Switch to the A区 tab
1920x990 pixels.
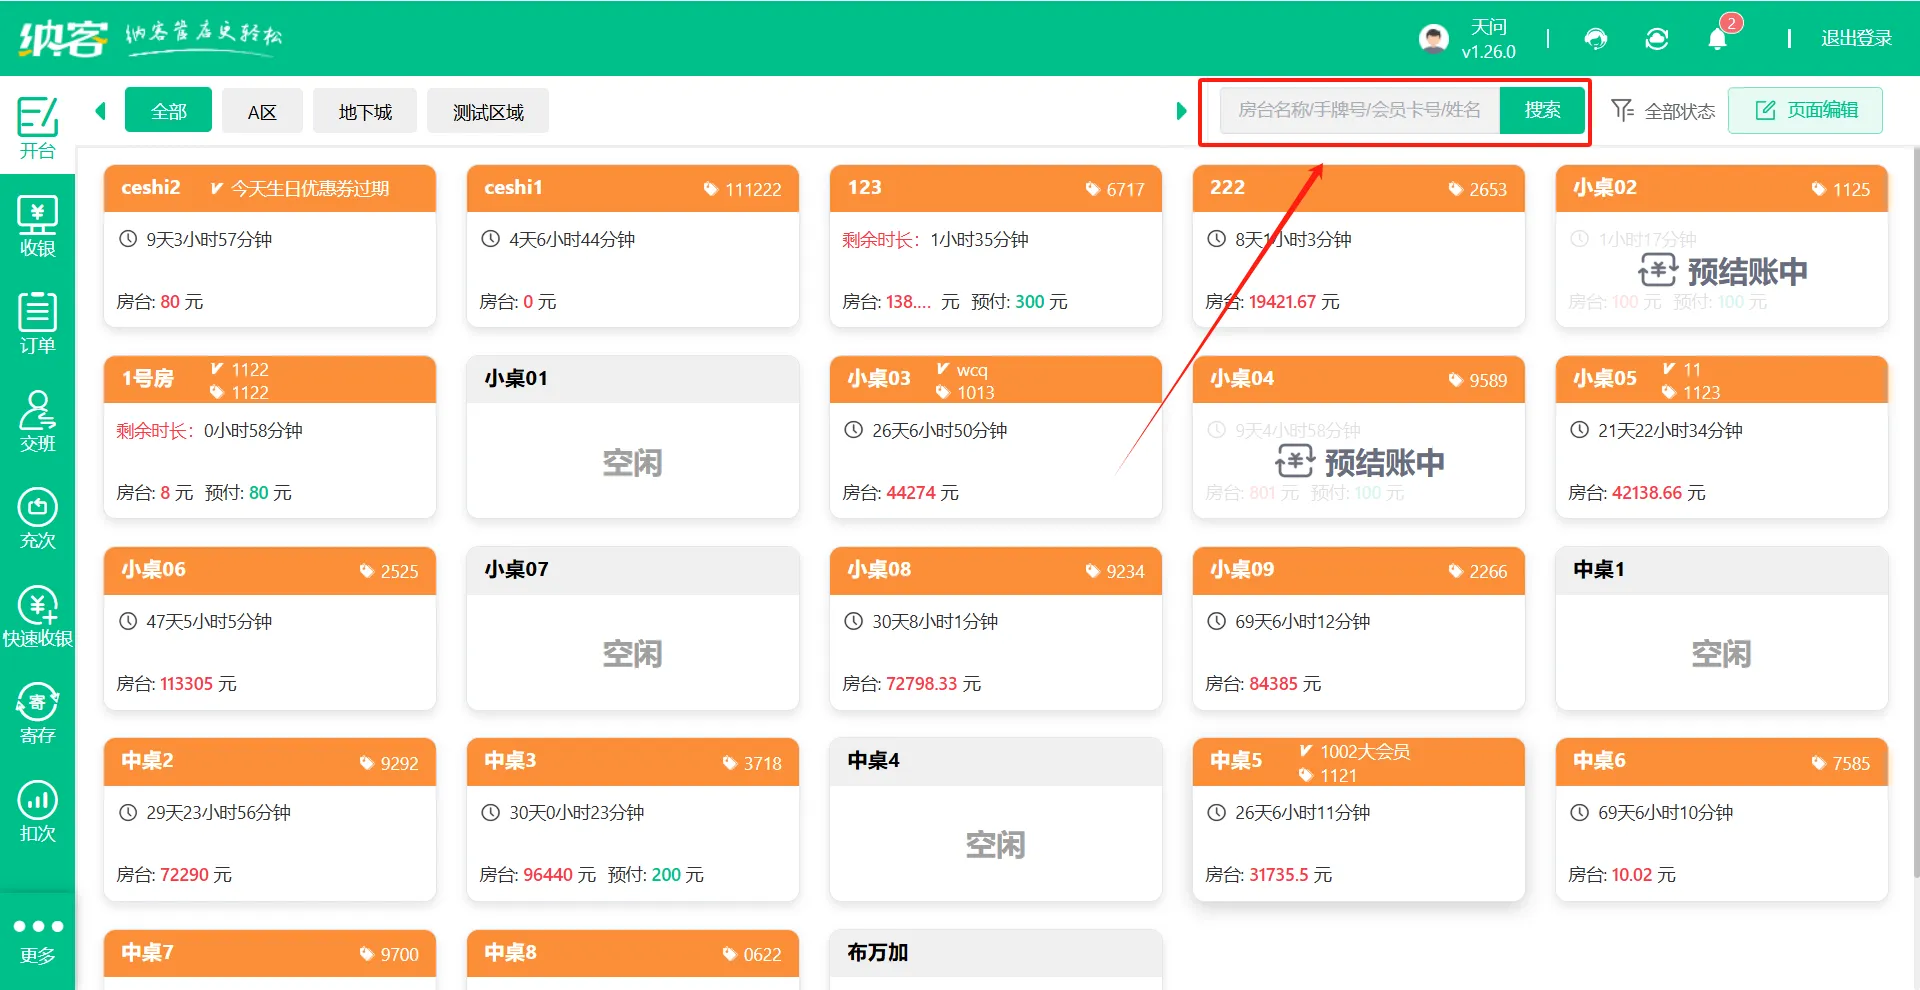262,111
